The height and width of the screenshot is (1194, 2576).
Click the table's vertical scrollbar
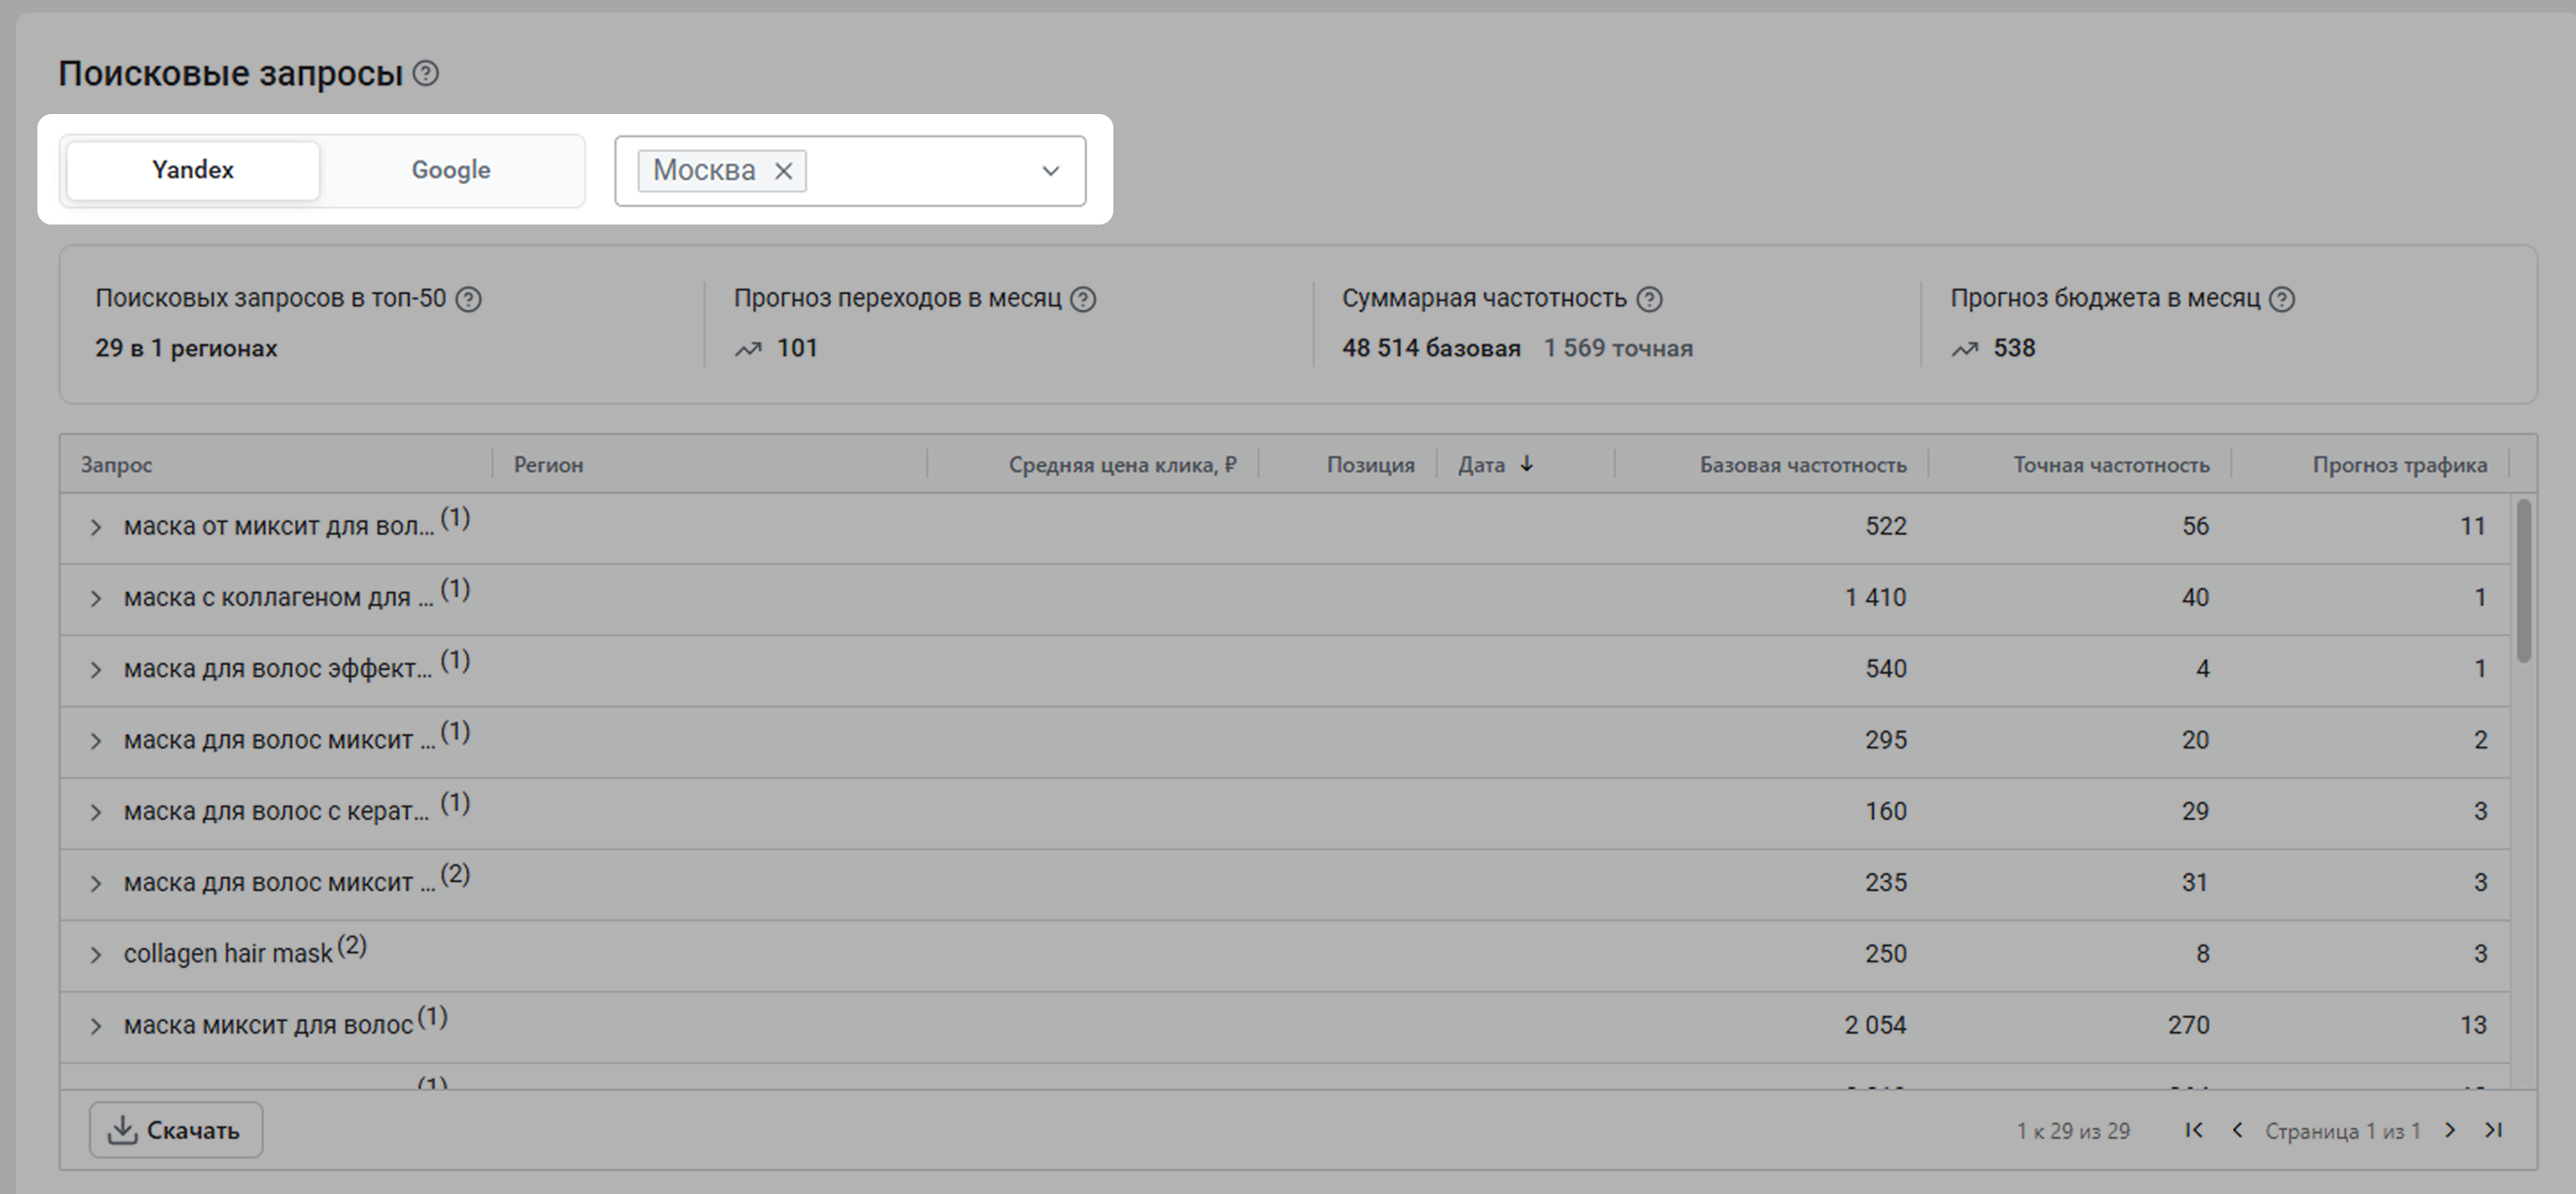2523,582
